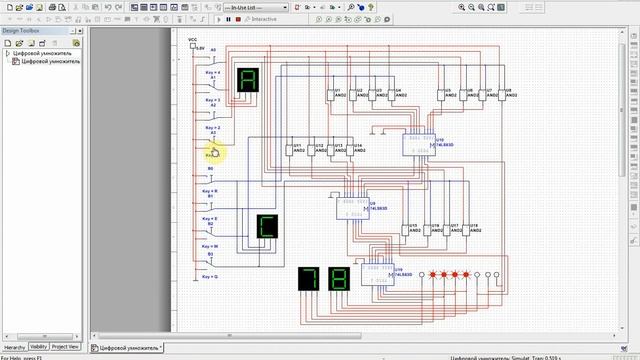Click the Zoom In magnifier icon
This screenshot has height=360, width=640.
[x=462, y=7]
